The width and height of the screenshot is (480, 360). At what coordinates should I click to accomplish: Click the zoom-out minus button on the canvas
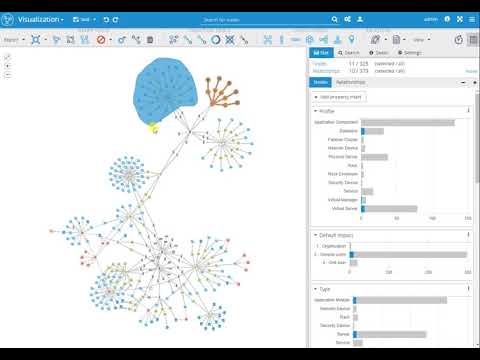coord(7,75)
